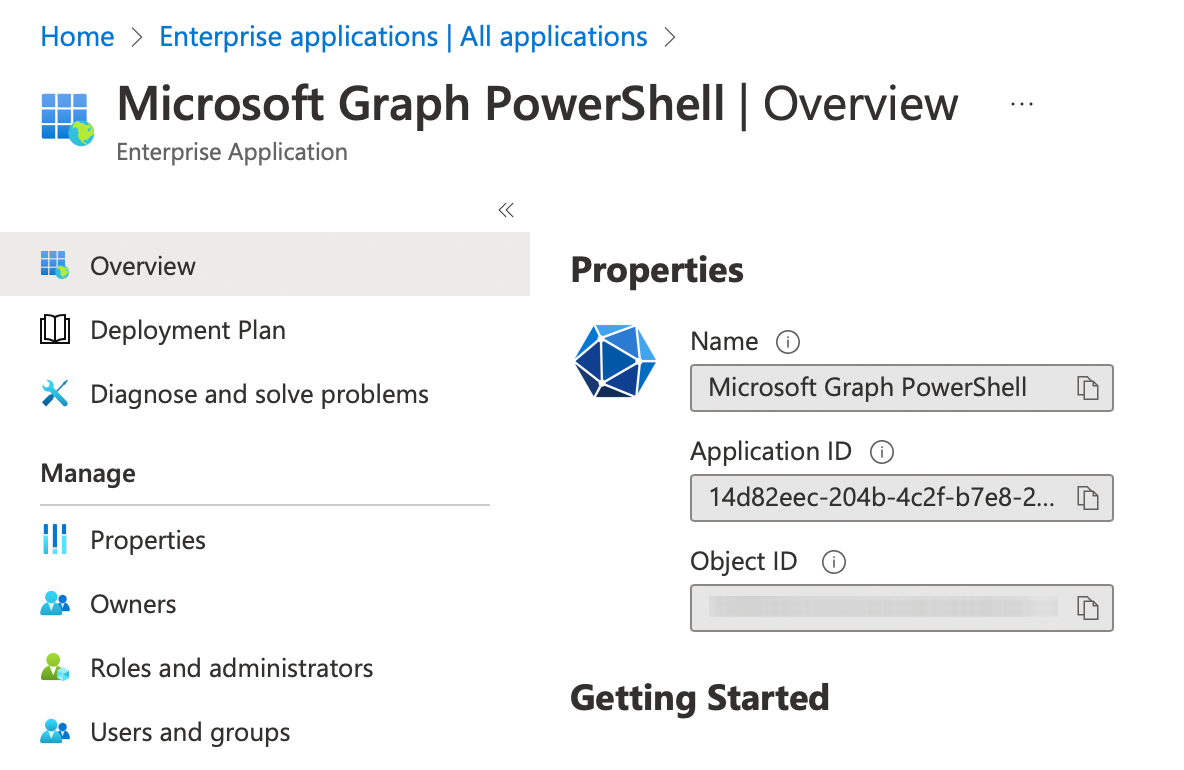Viewport: 1184px width, 770px height.
Task: Open Enterprise applications | All applications breadcrumb
Action: tap(403, 36)
